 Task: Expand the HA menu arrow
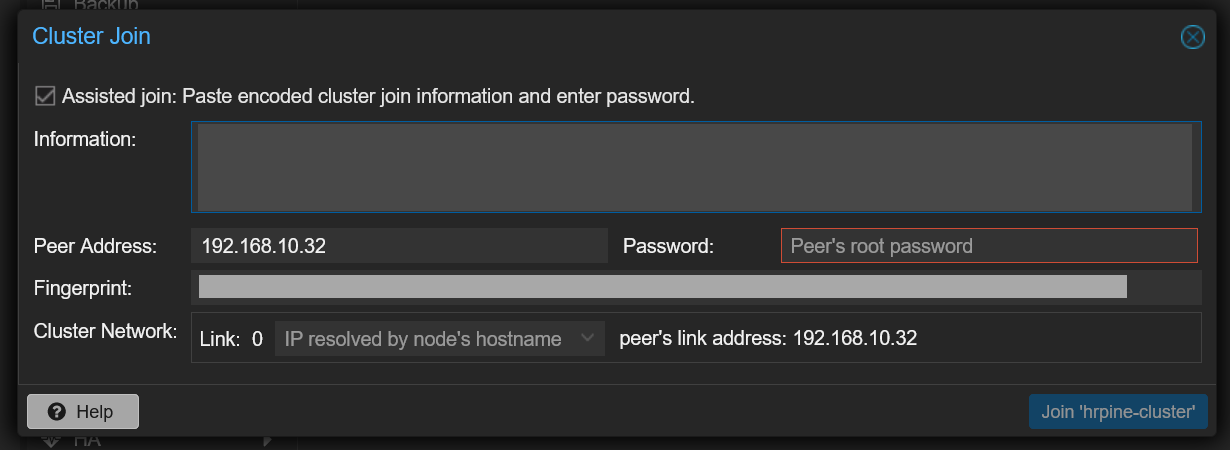point(268,441)
